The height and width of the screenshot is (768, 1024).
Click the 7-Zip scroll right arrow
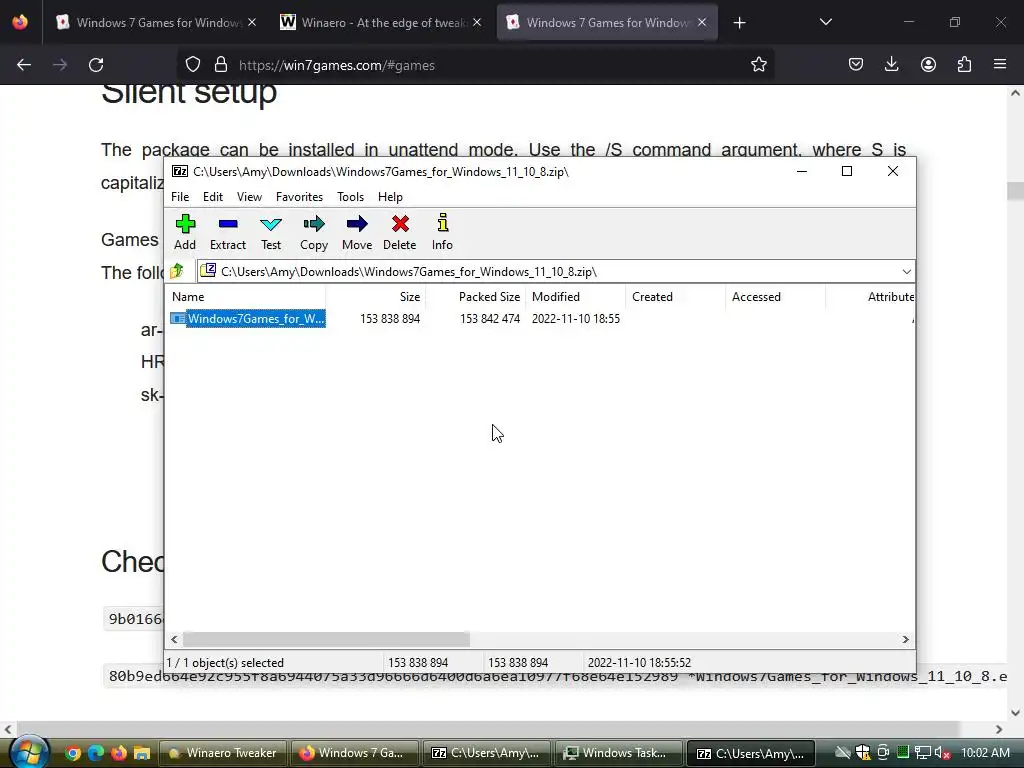pos(905,639)
